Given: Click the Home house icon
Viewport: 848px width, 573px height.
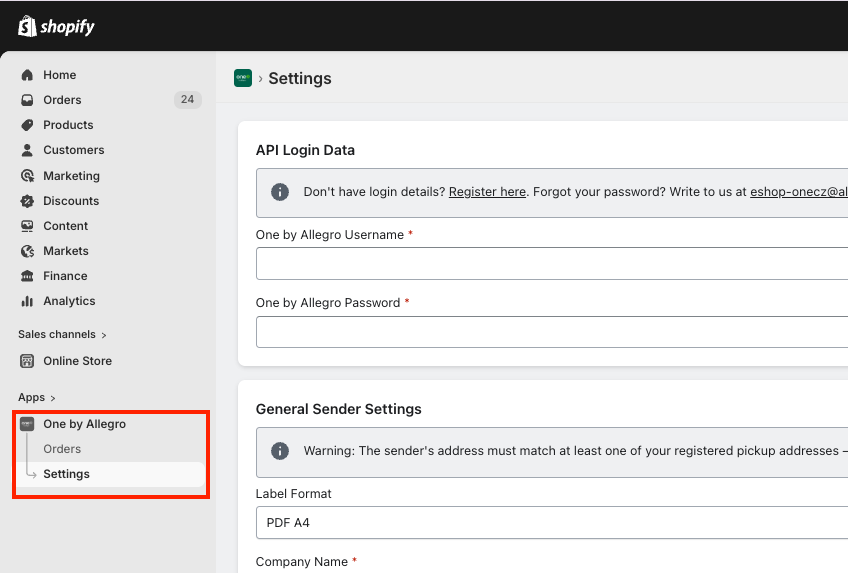Looking at the screenshot, I should 27,75.
